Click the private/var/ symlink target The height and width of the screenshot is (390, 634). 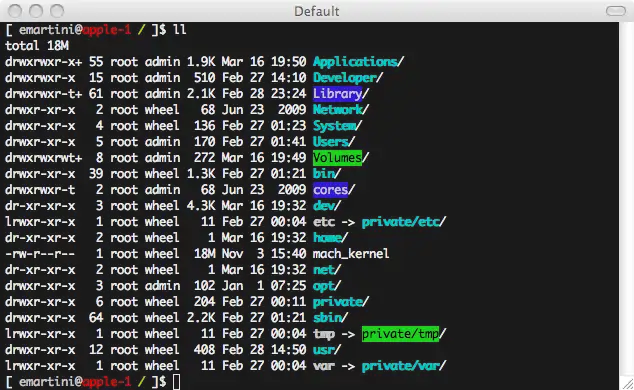[x=404, y=366]
